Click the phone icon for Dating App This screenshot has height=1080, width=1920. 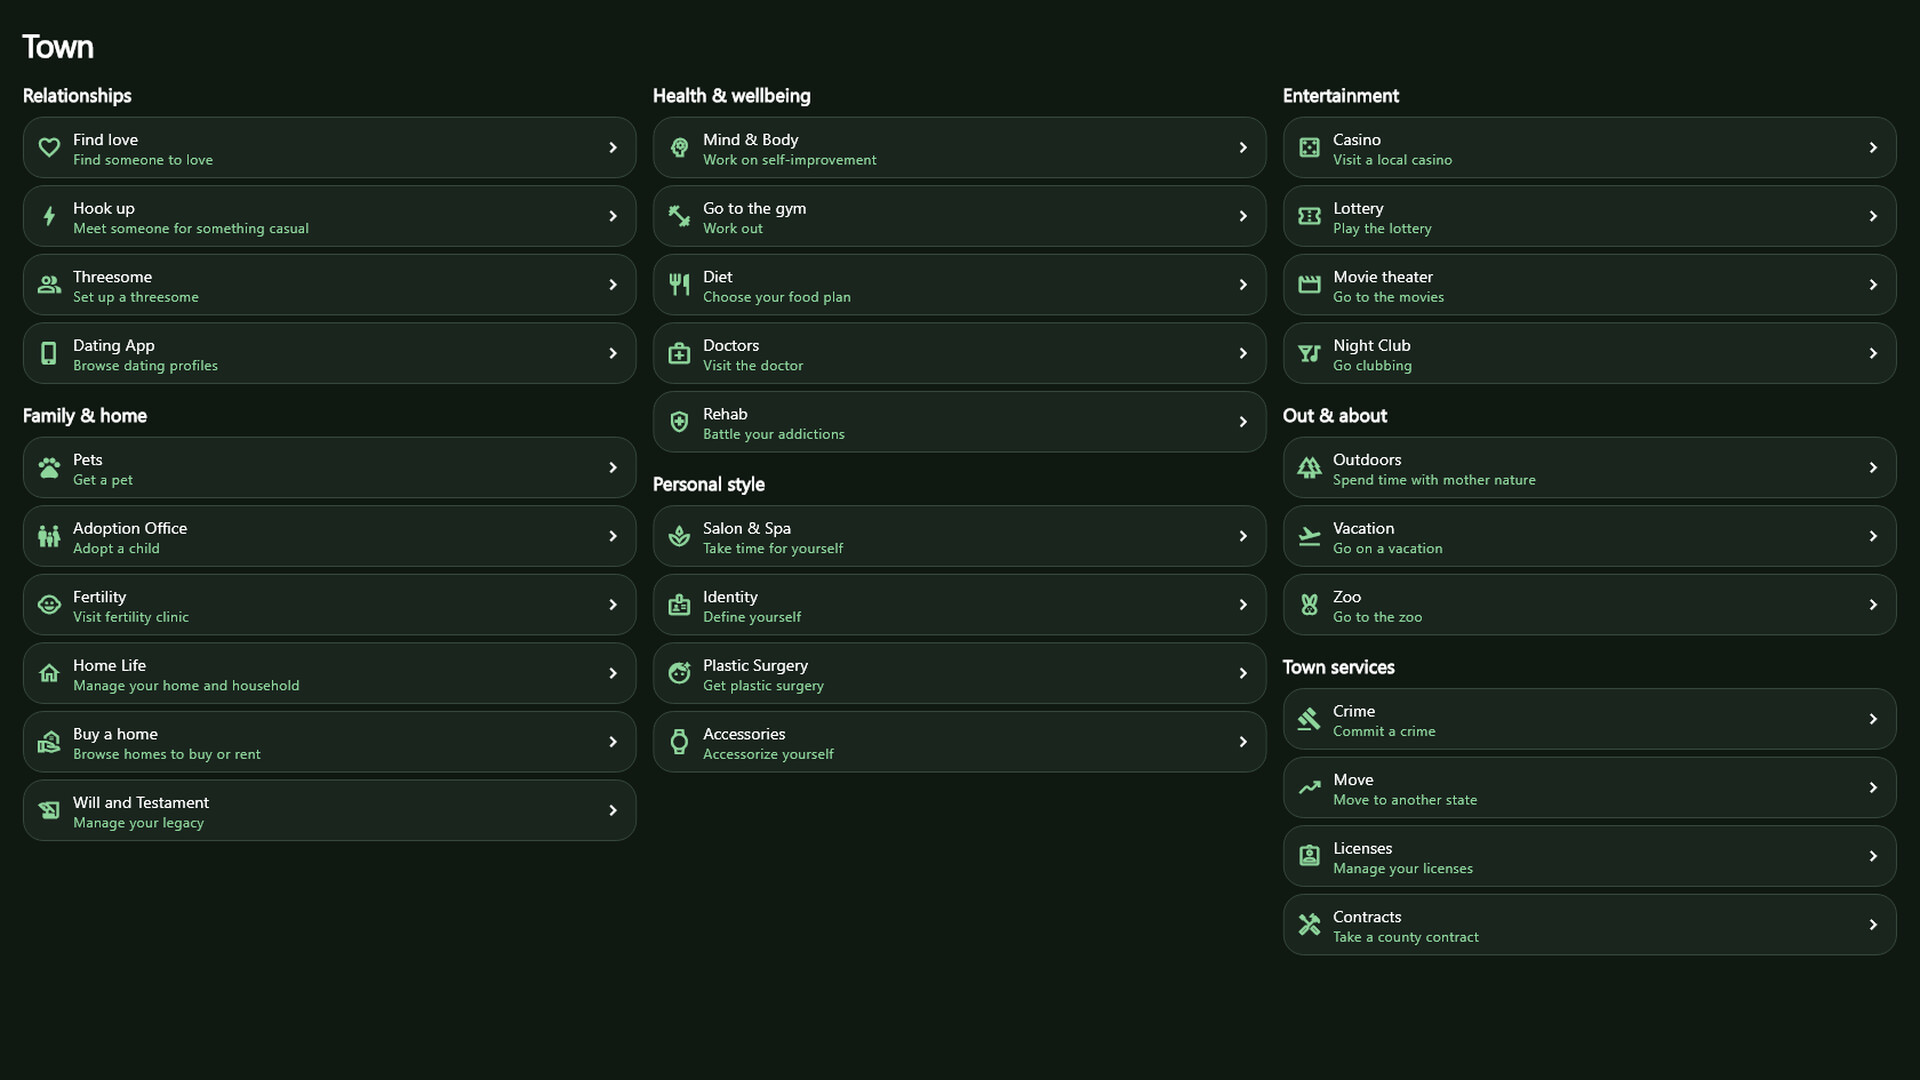pos(49,353)
